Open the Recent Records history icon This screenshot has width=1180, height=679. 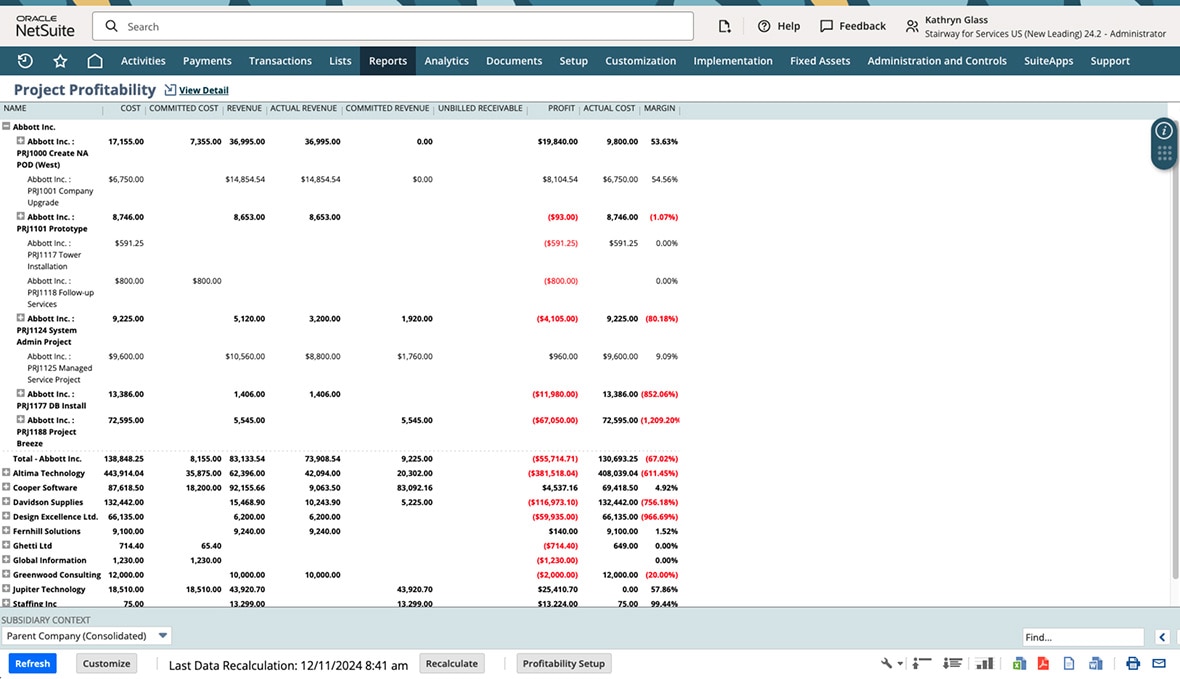[x=26, y=61]
